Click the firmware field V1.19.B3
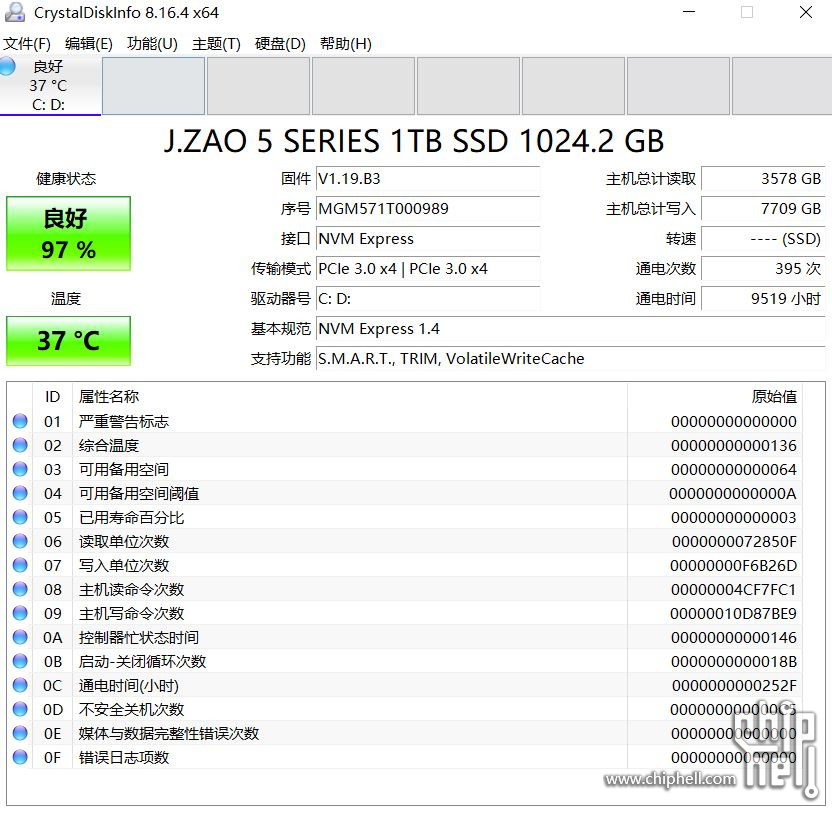832x814 pixels. 428,179
